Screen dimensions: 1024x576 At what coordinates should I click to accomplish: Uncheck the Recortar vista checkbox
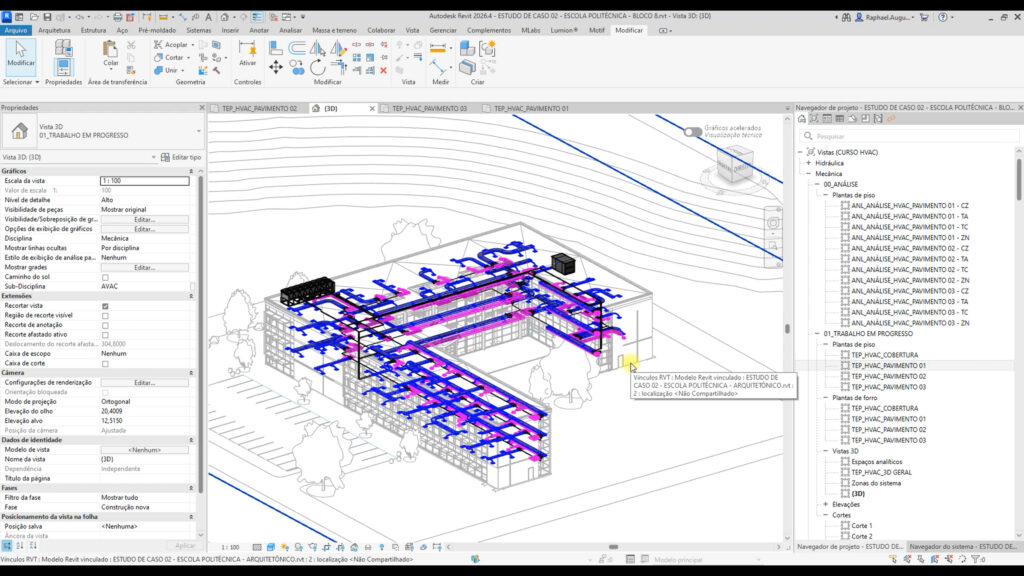point(105,306)
